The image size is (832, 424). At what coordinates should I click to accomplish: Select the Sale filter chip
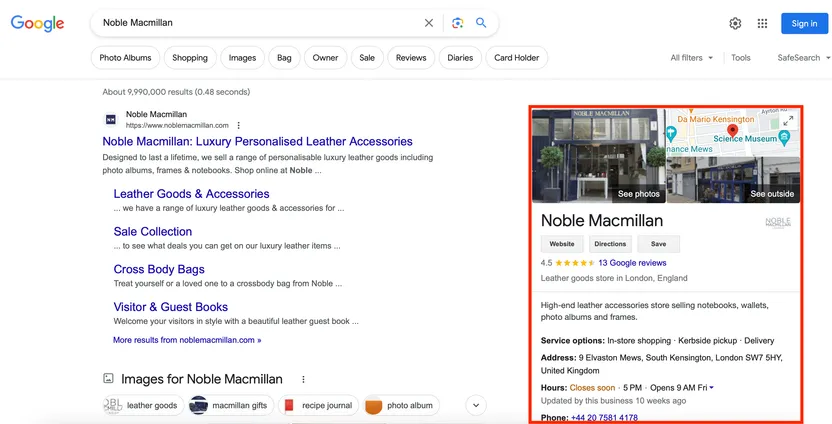tap(367, 58)
